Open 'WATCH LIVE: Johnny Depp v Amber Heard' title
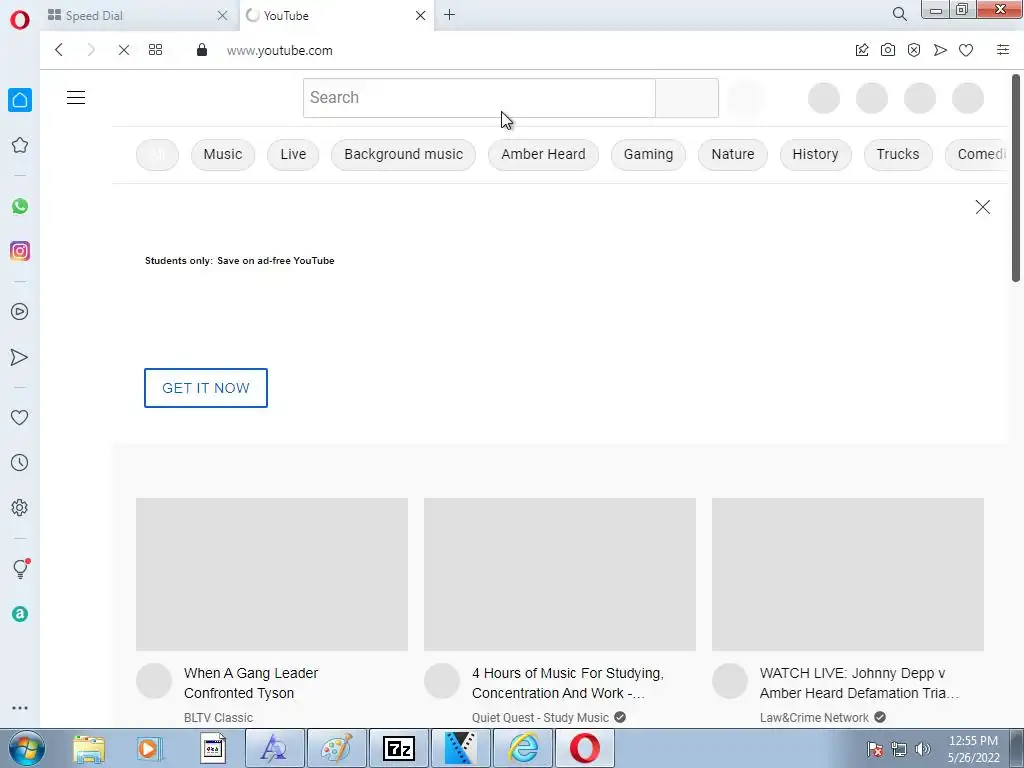Image resolution: width=1024 pixels, height=768 pixels. pyautogui.click(x=859, y=683)
